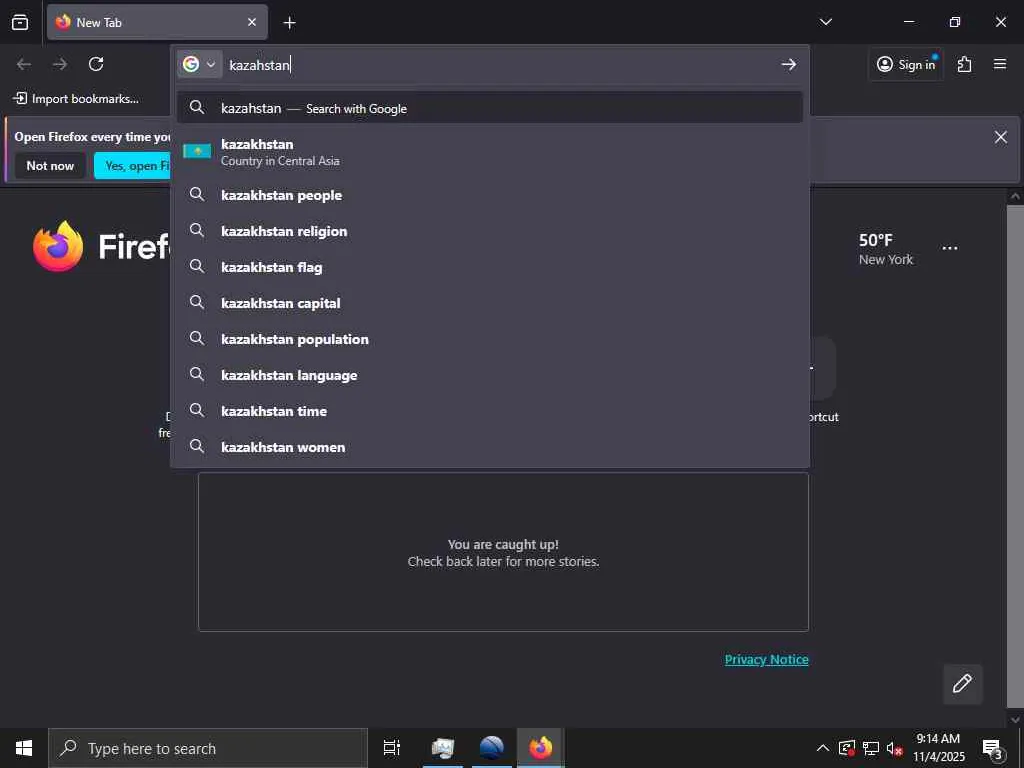Image resolution: width=1024 pixels, height=768 pixels.
Task: Reload the current page
Action: click(96, 64)
